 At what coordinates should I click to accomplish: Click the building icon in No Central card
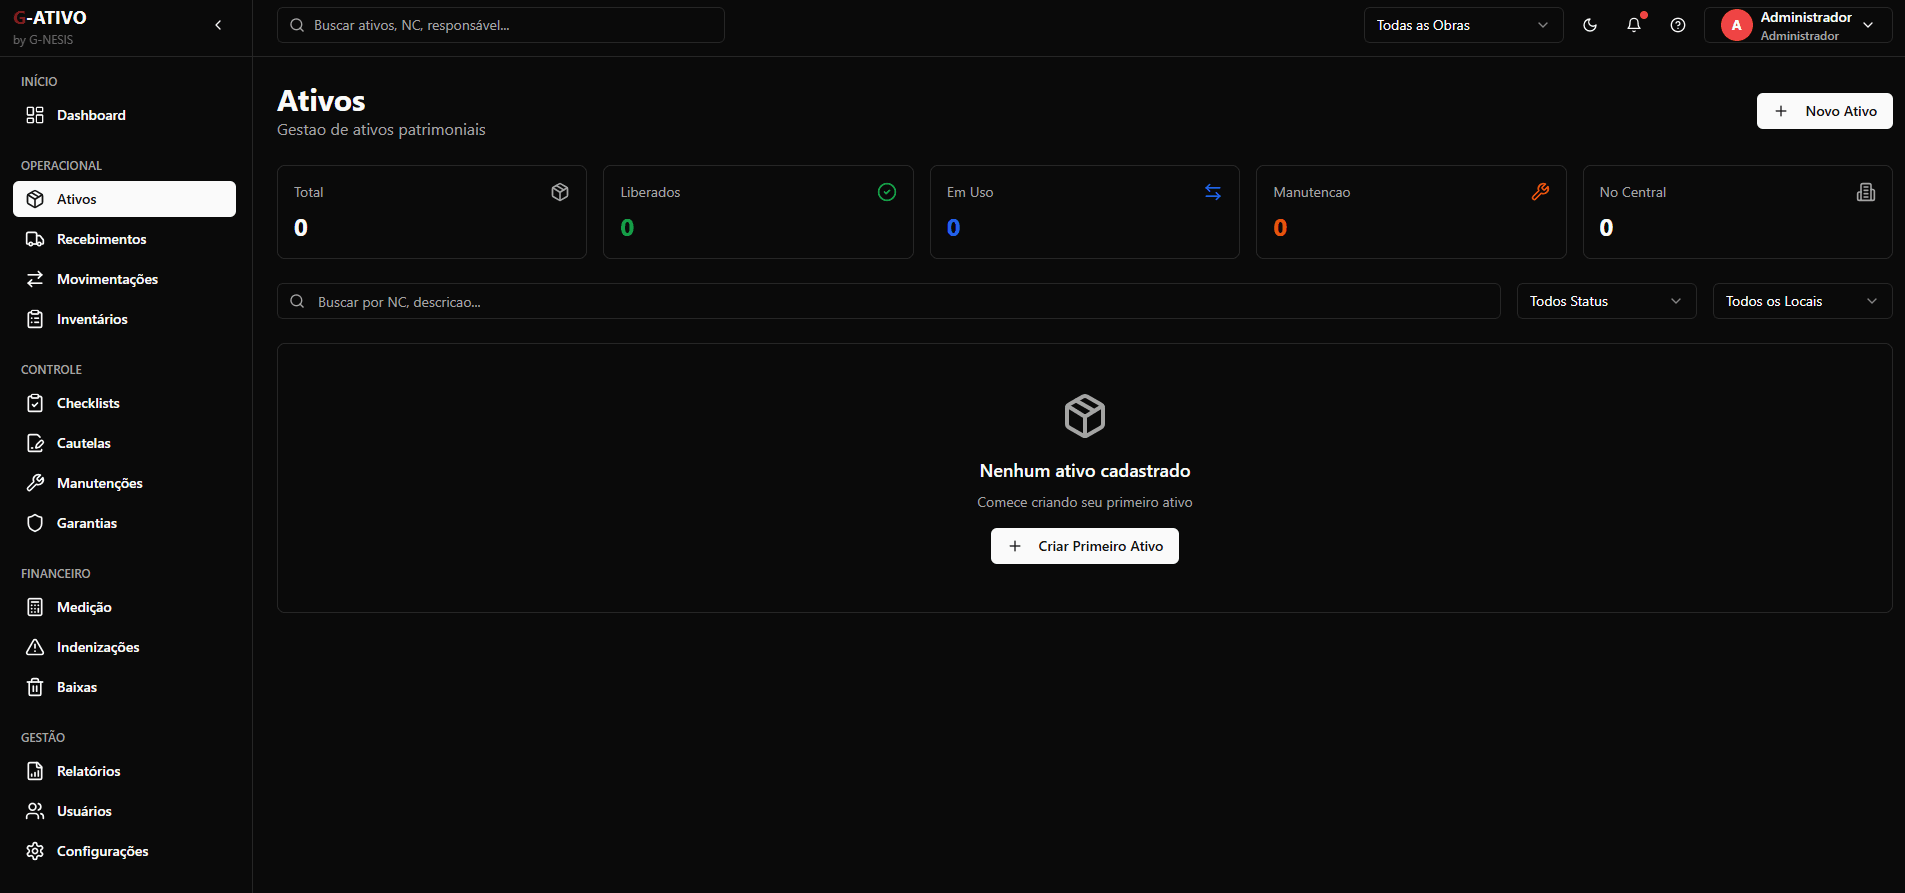click(1866, 192)
